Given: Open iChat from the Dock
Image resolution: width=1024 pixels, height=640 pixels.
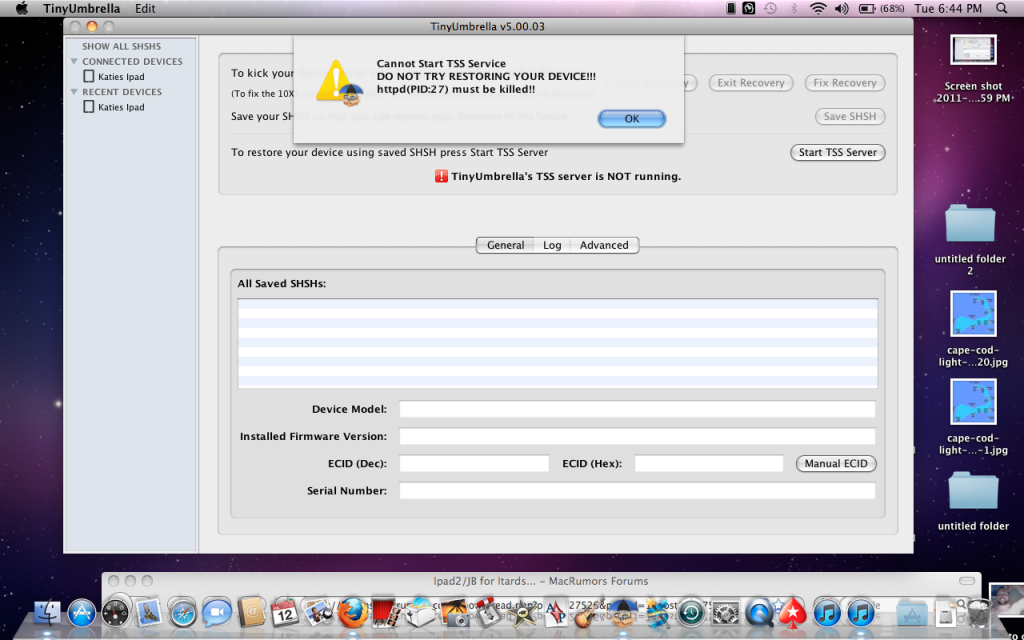Looking at the screenshot, I should pos(217,614).
